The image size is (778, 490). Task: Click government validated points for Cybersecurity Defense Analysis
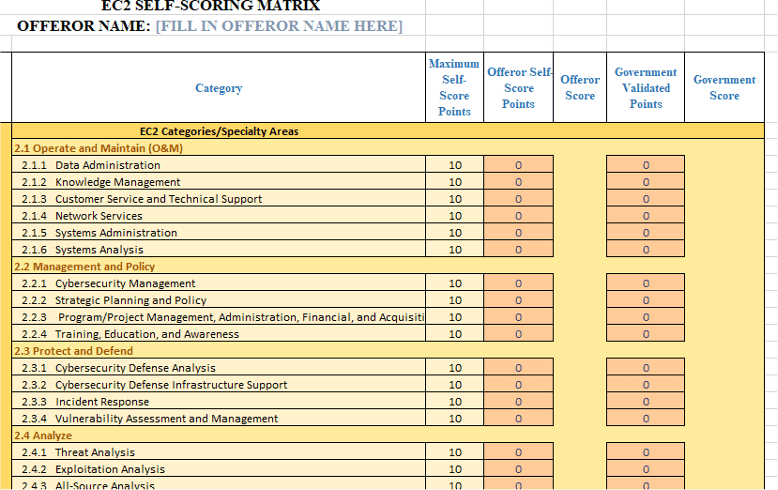646,368
